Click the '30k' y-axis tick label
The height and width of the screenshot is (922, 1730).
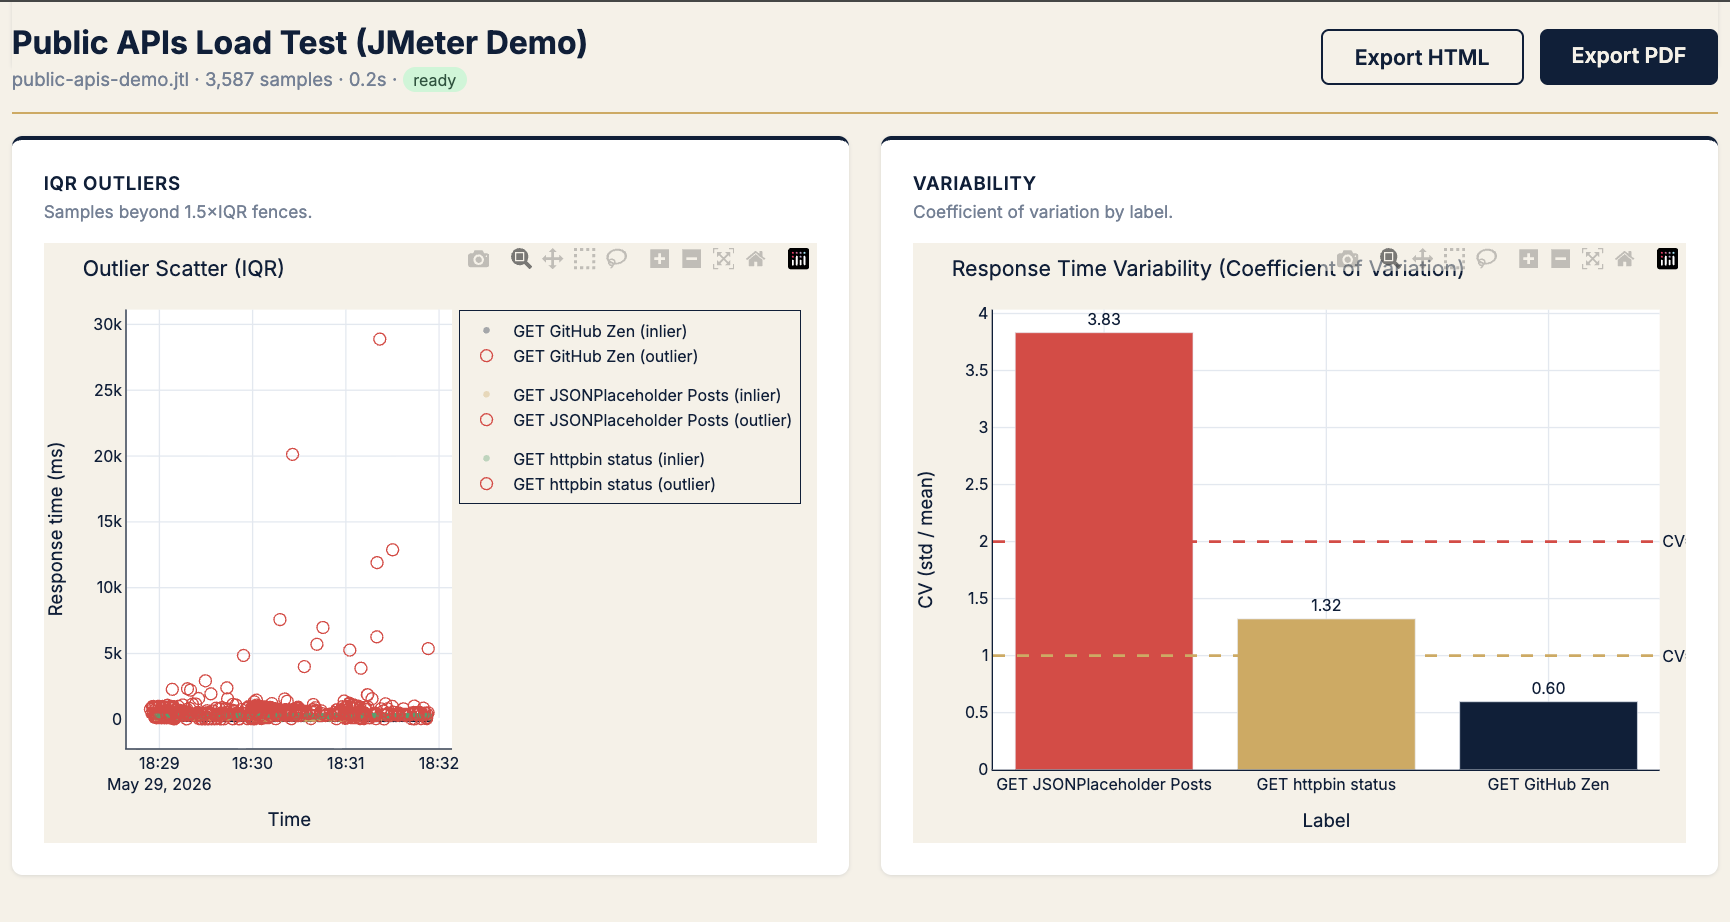107,324
